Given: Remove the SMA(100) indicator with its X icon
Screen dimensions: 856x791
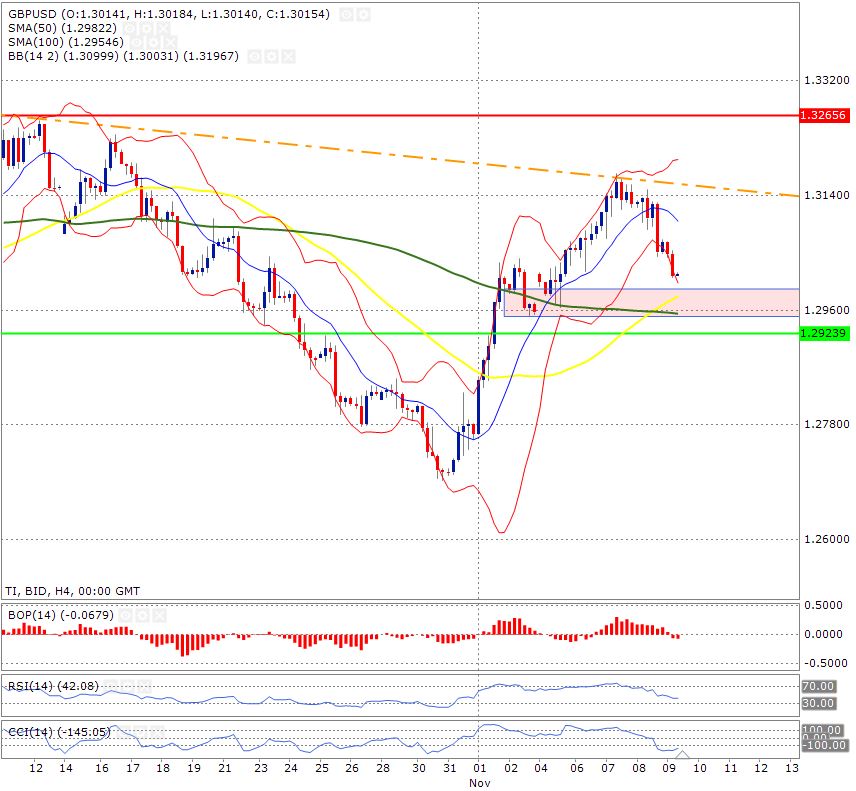Looking at the screenshot, I should click(x=171, y=42).
